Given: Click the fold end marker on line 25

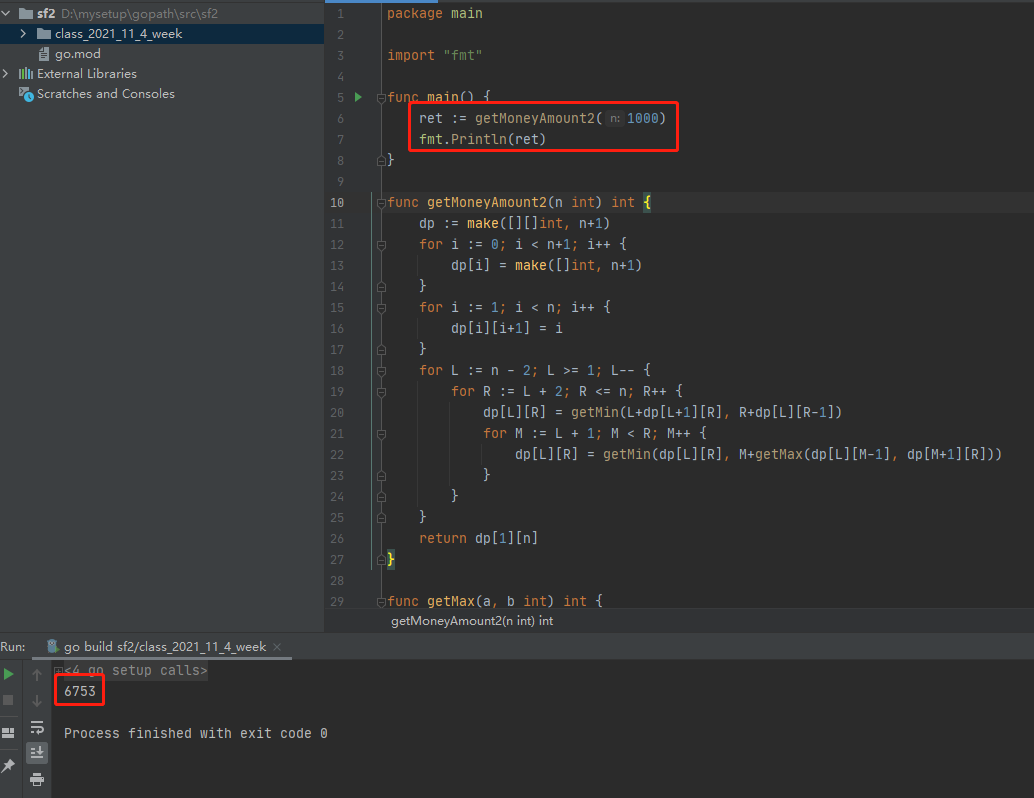Looking at the screenshot, I should [381, 518].
